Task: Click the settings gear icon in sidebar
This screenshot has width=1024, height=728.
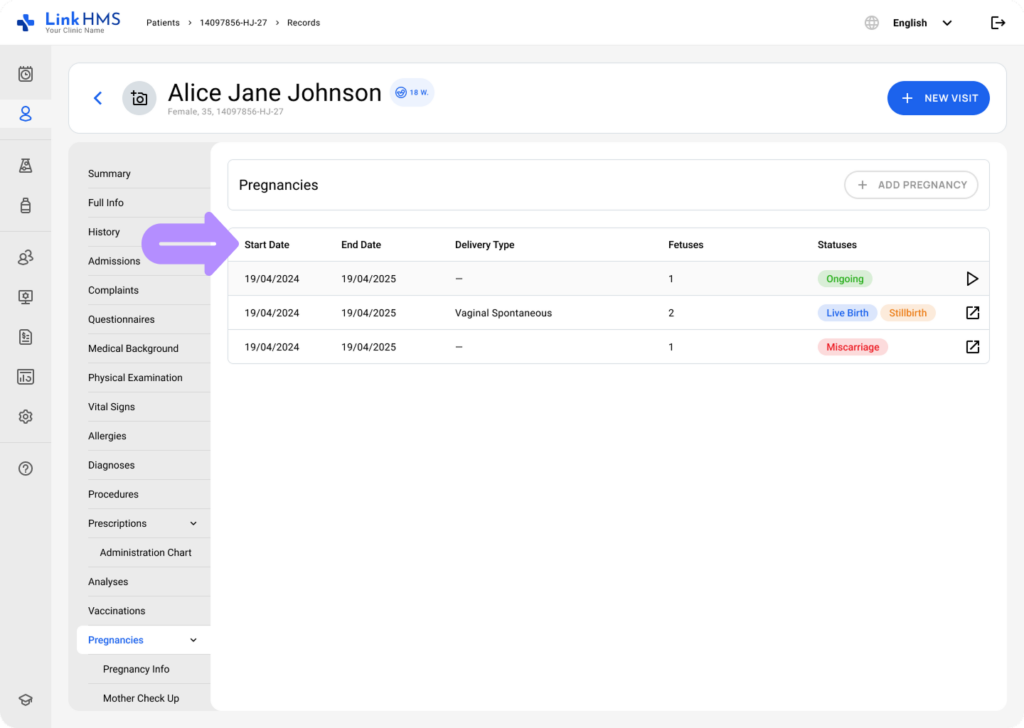Action: 26,417
